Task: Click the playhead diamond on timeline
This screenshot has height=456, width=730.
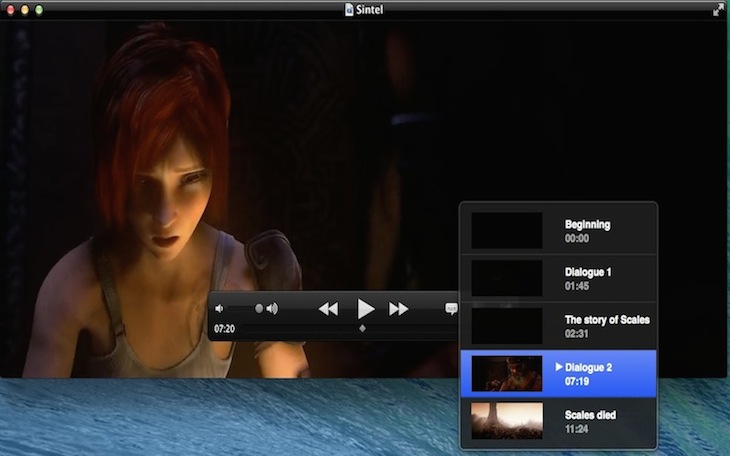Action: tap(362, 328)
